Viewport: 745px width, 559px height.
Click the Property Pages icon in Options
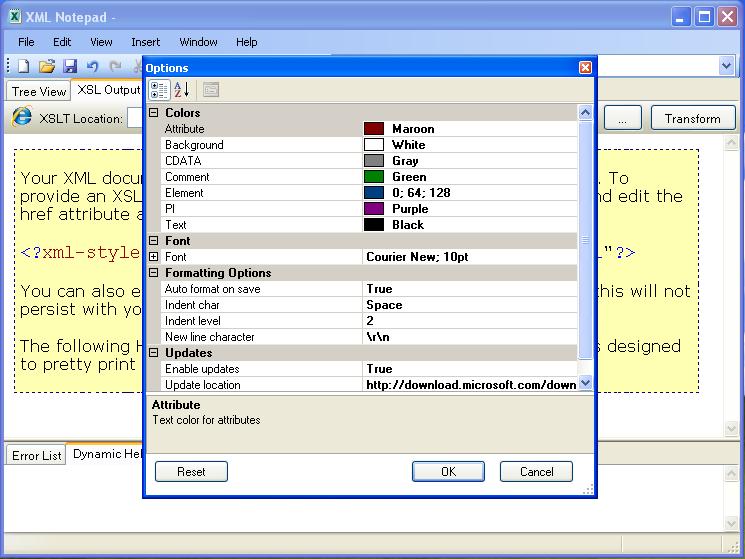211,90
